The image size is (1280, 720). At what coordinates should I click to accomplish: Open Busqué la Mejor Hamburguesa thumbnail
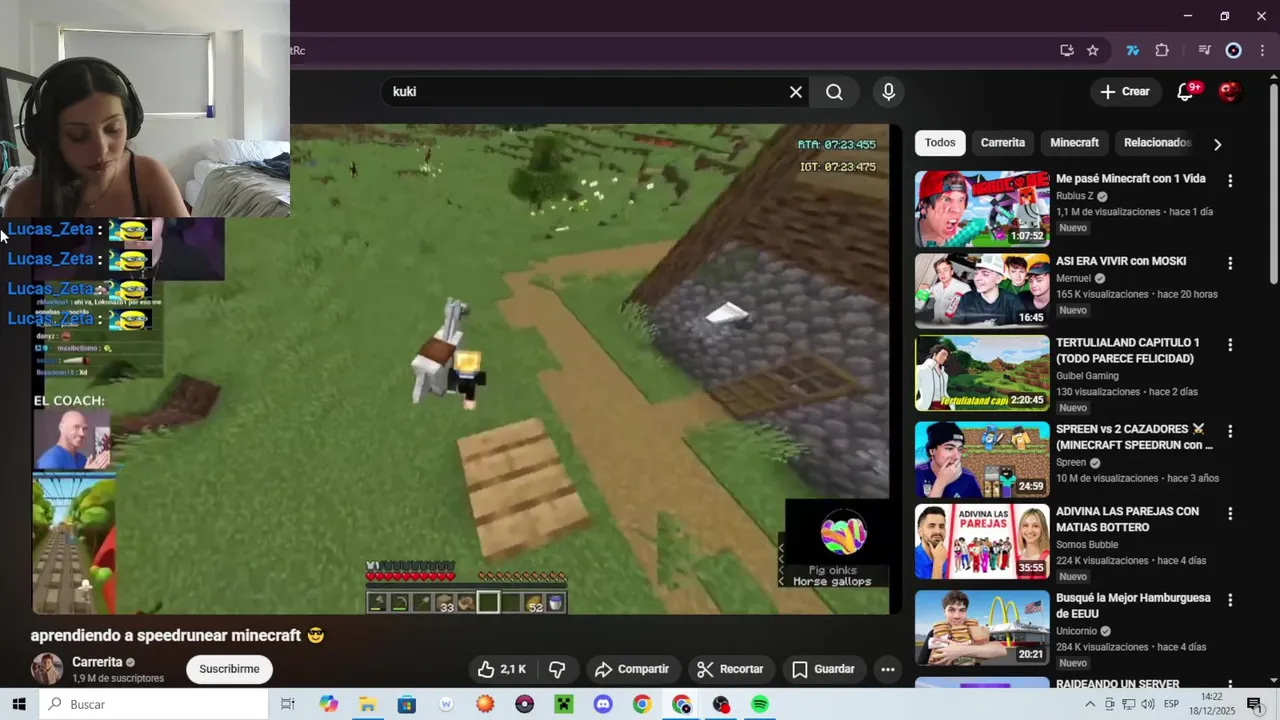982,627
